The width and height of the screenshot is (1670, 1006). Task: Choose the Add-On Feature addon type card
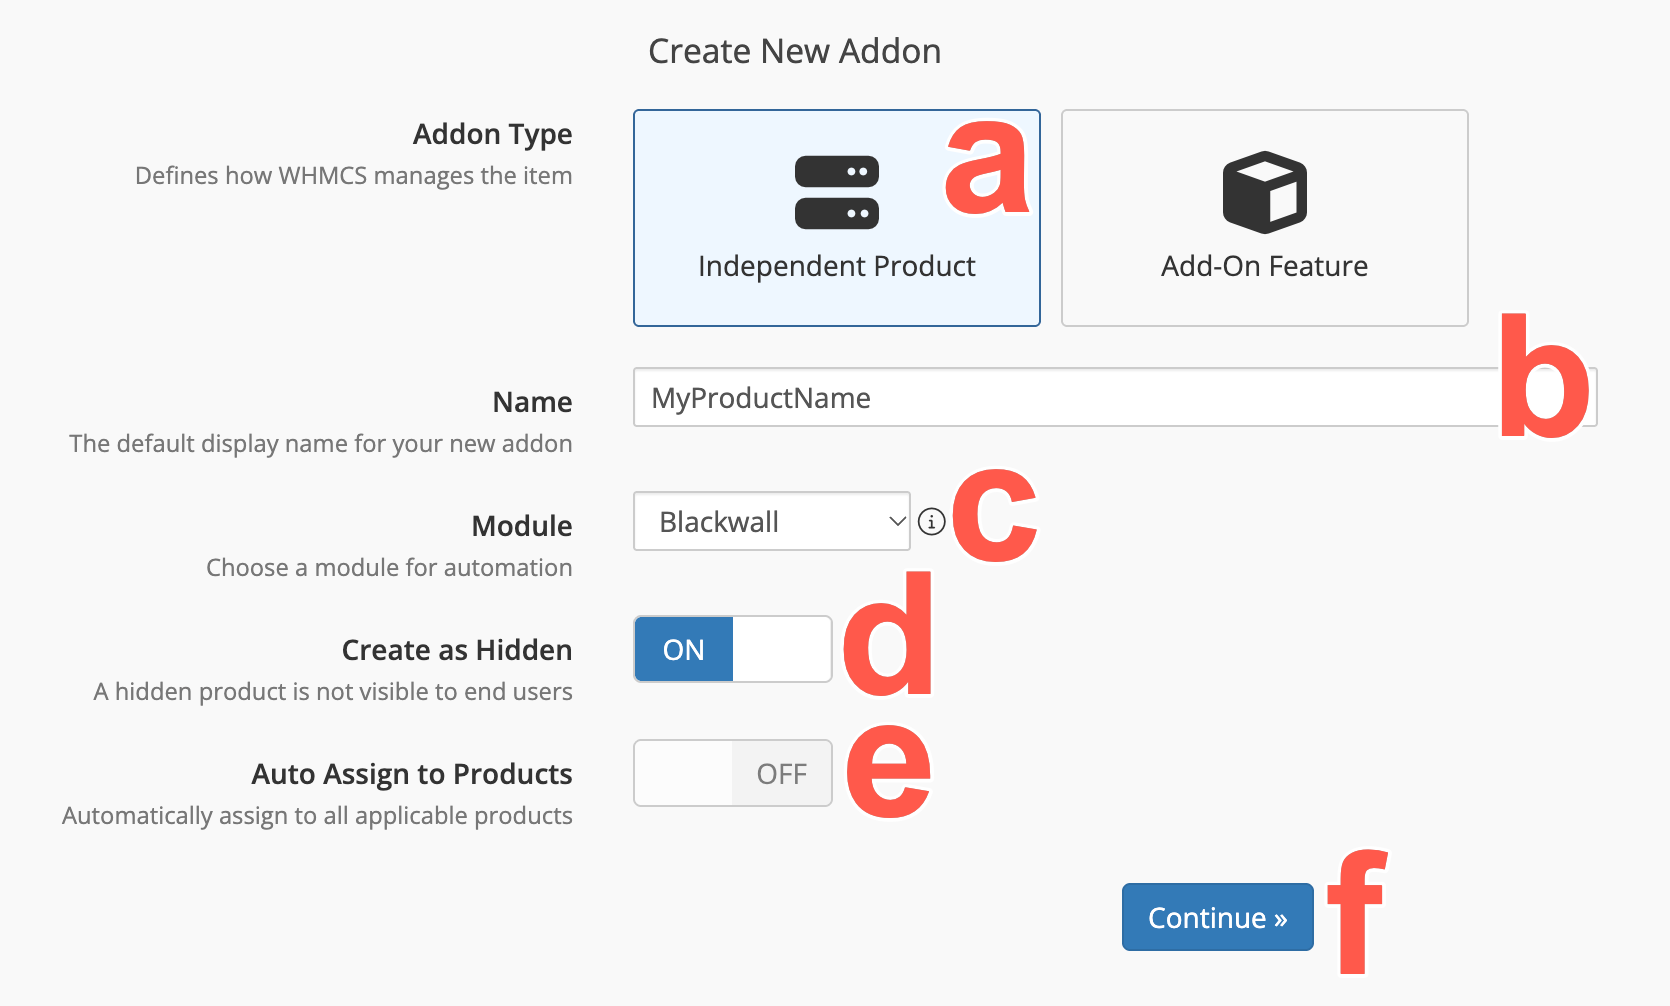point(1265,218)
